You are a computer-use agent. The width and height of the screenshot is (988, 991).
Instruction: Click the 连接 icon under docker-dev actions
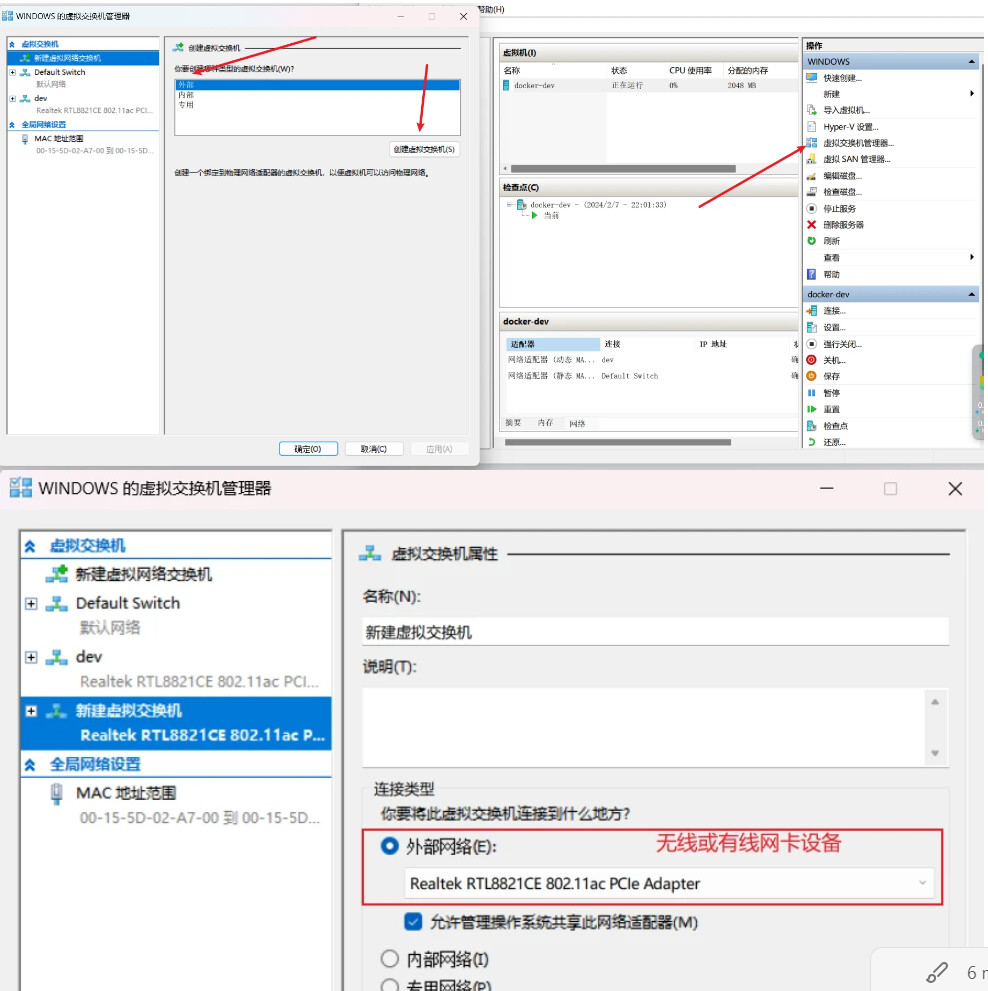(812, 310)
